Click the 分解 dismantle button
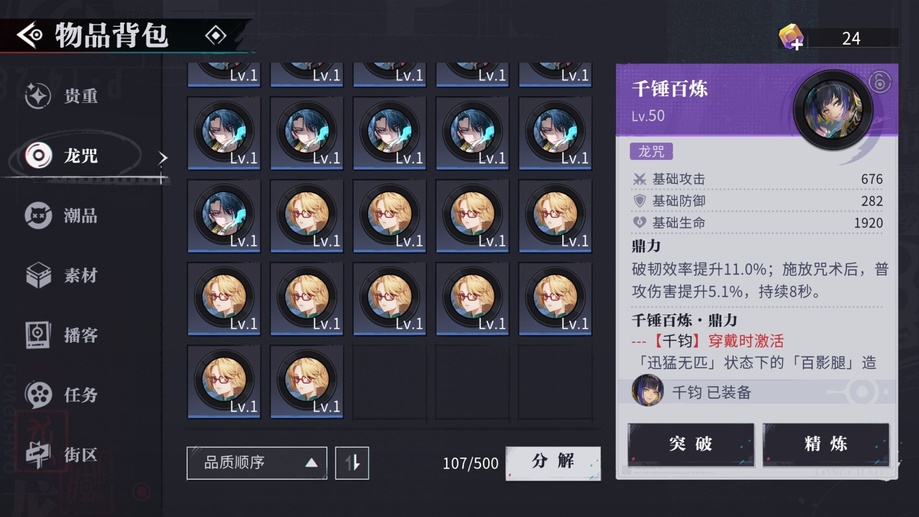The image size is (919, 517). click(553, 463)
